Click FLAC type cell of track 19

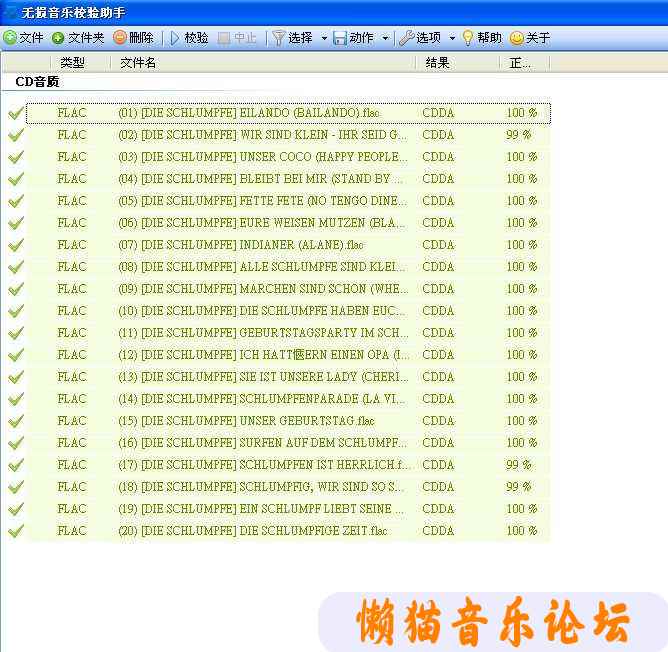pyautogui.click(x=72, y=509)
